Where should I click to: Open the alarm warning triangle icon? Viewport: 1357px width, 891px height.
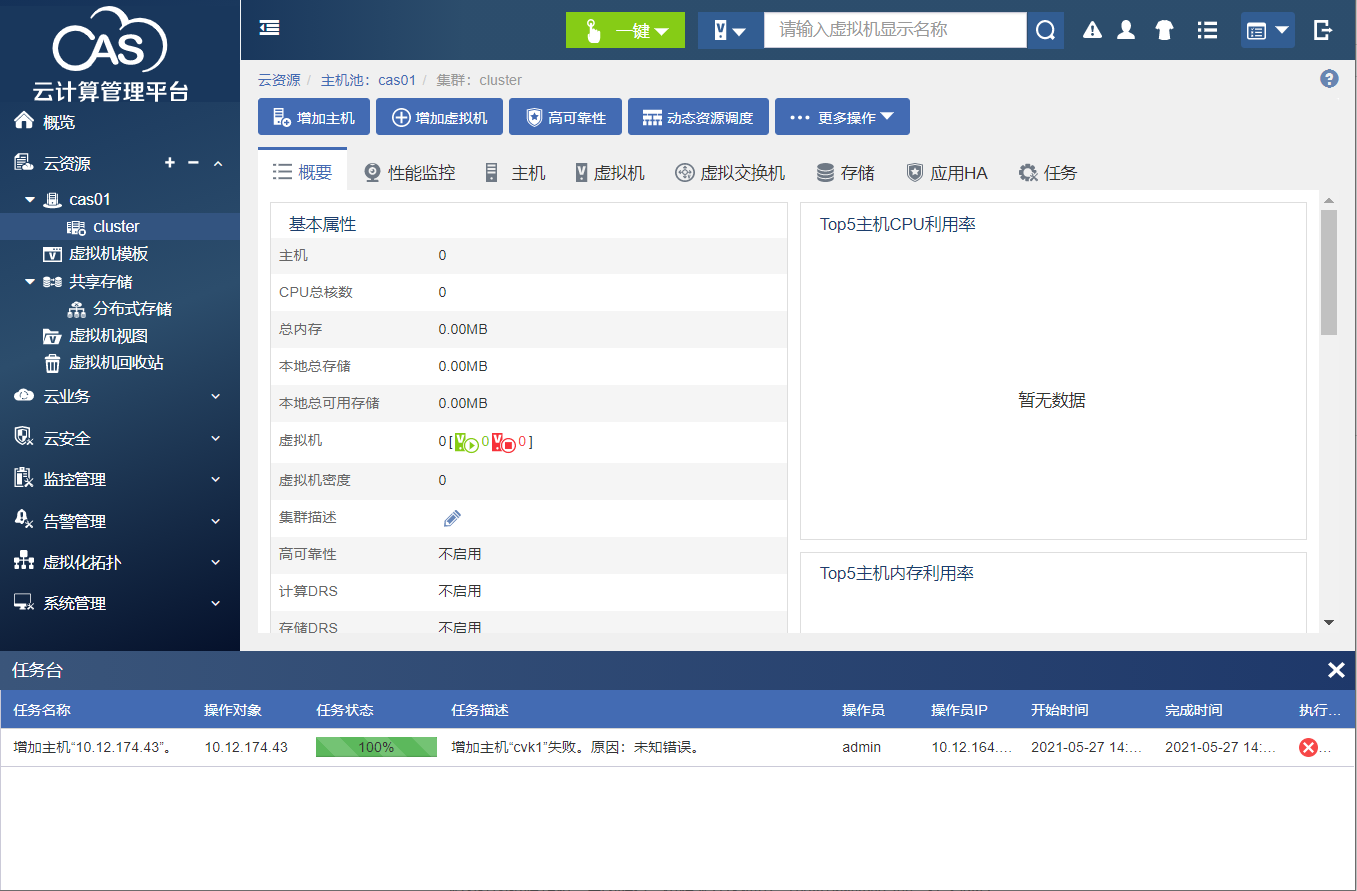[1093, 30]
